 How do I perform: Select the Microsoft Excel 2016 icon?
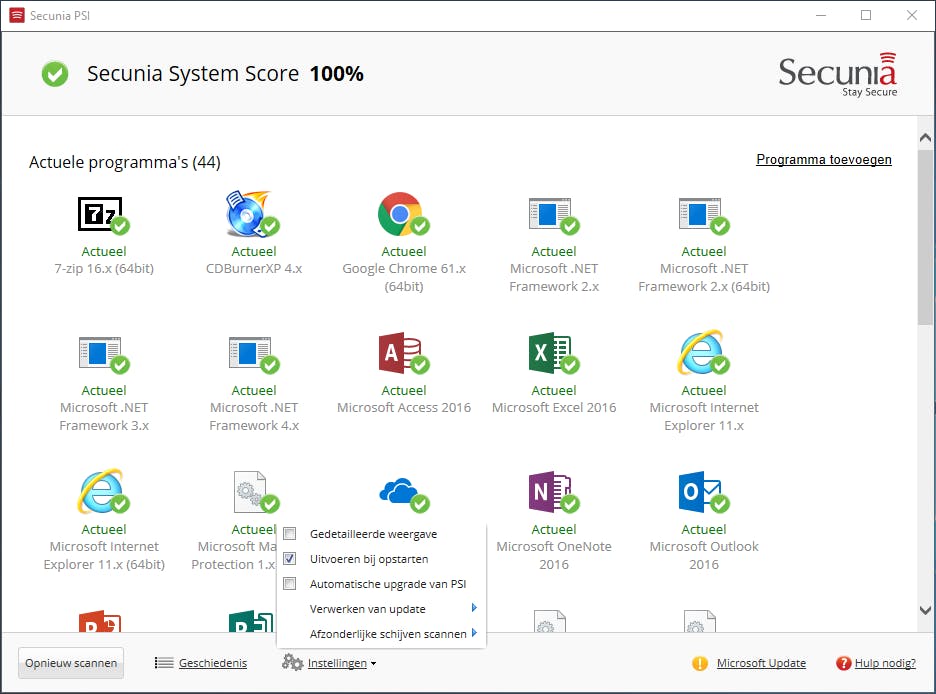[x=553, y=353]
